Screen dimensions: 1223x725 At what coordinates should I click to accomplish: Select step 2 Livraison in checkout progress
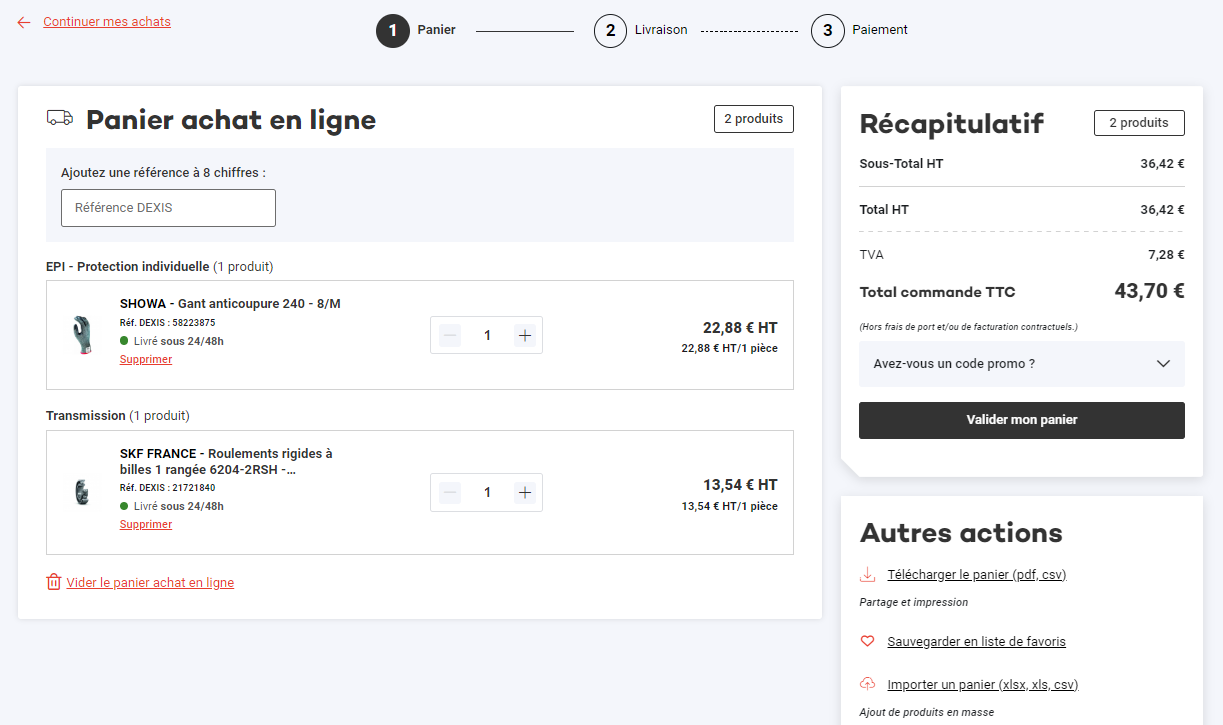point(610,31)
